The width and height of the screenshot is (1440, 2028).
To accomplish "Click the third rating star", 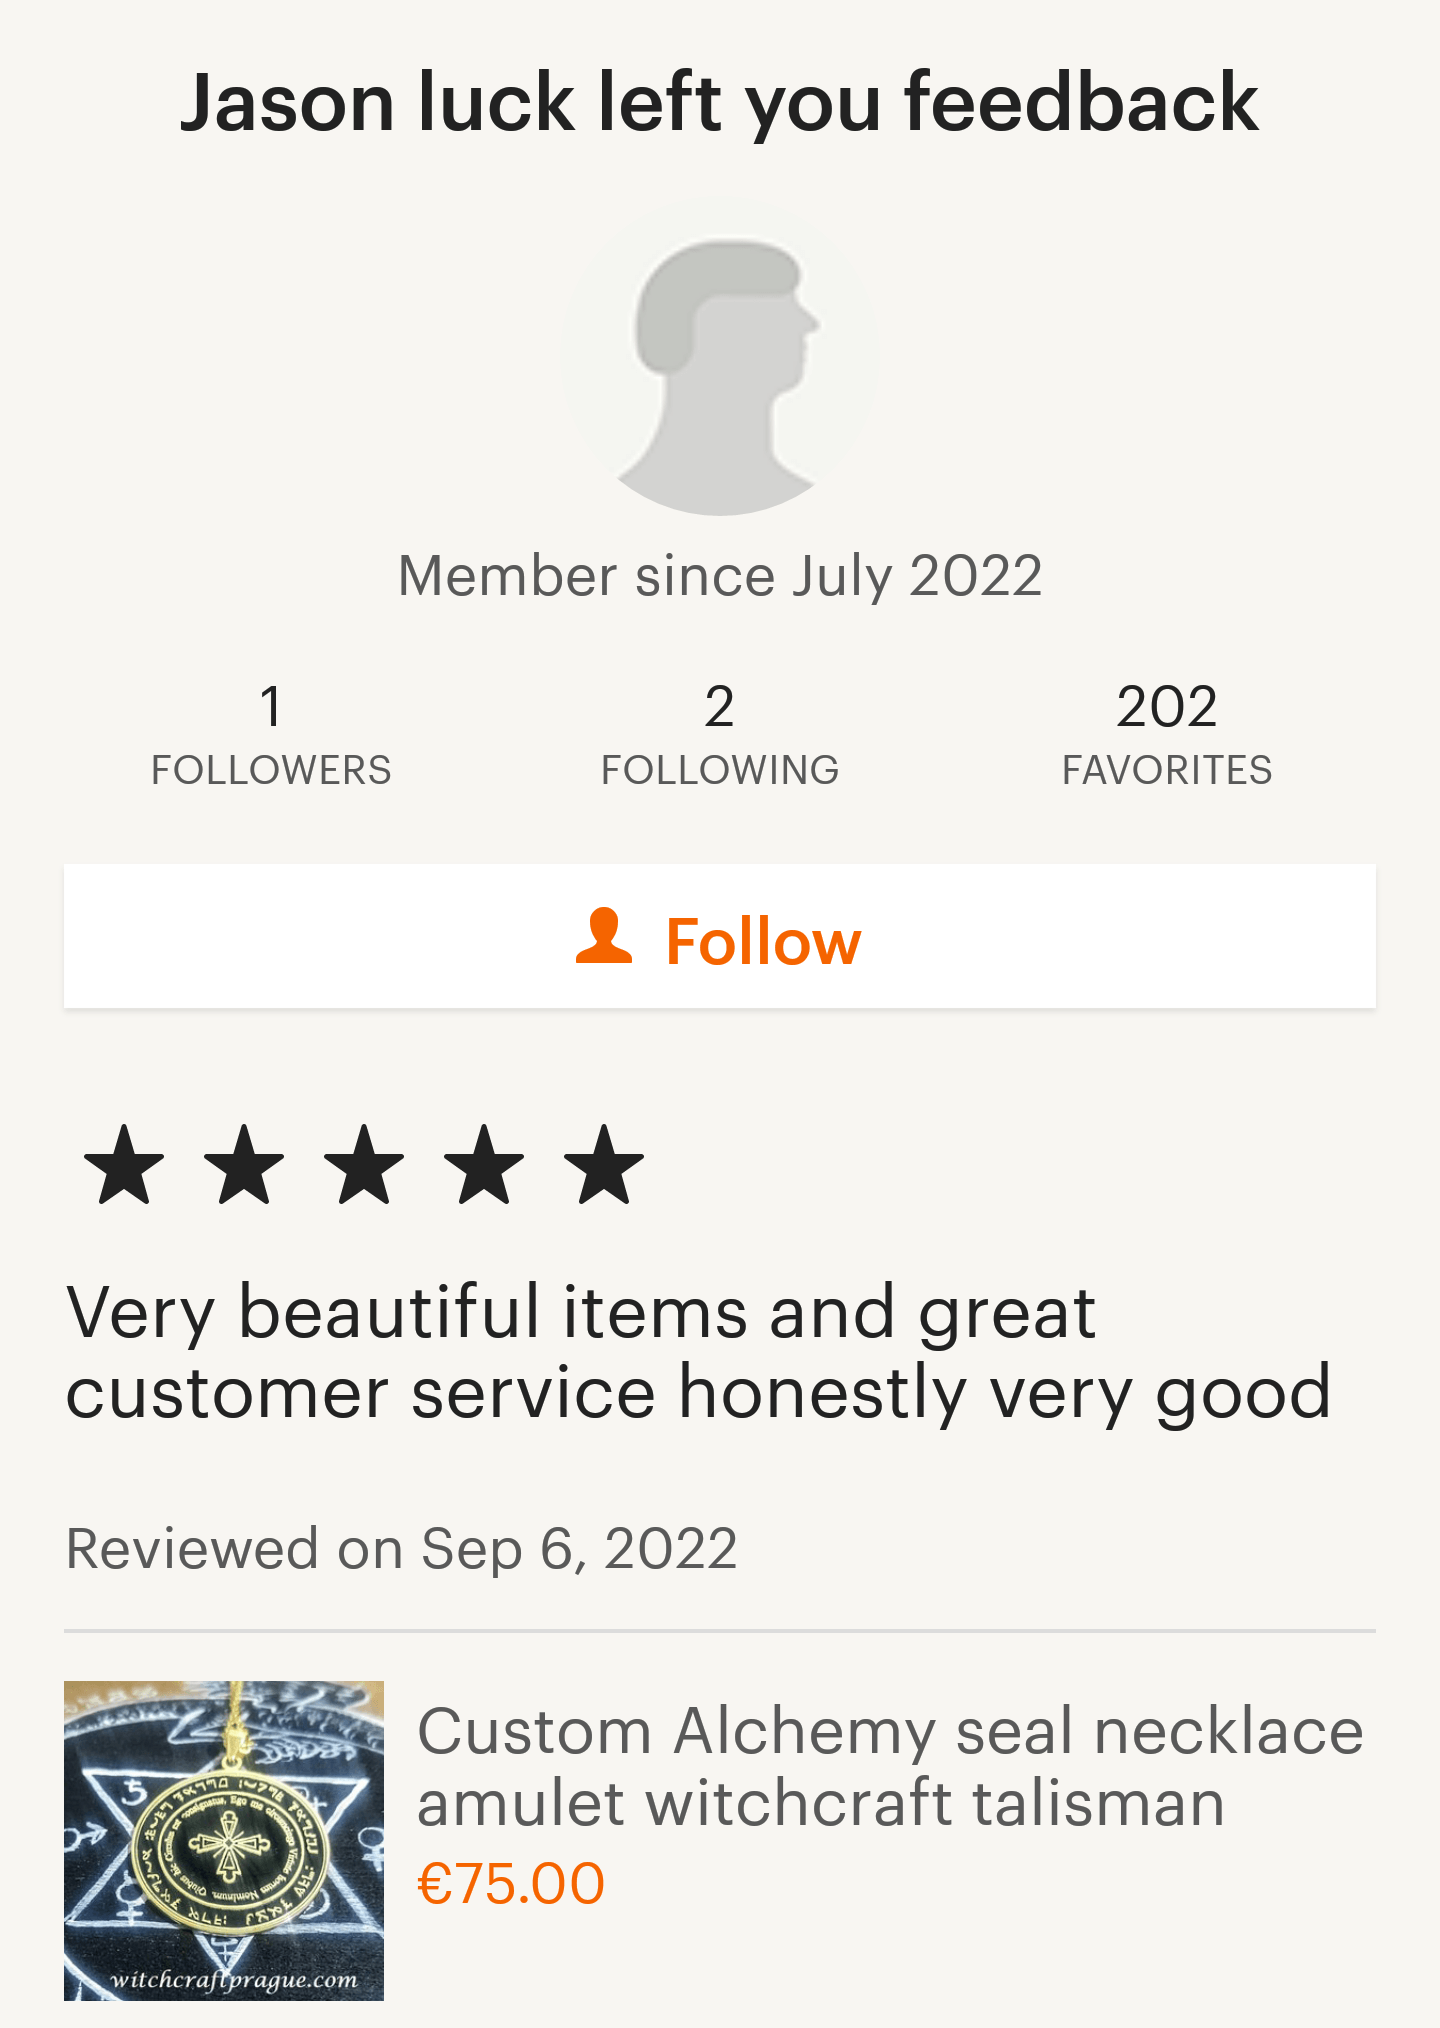I will (x=364, y=1165).
